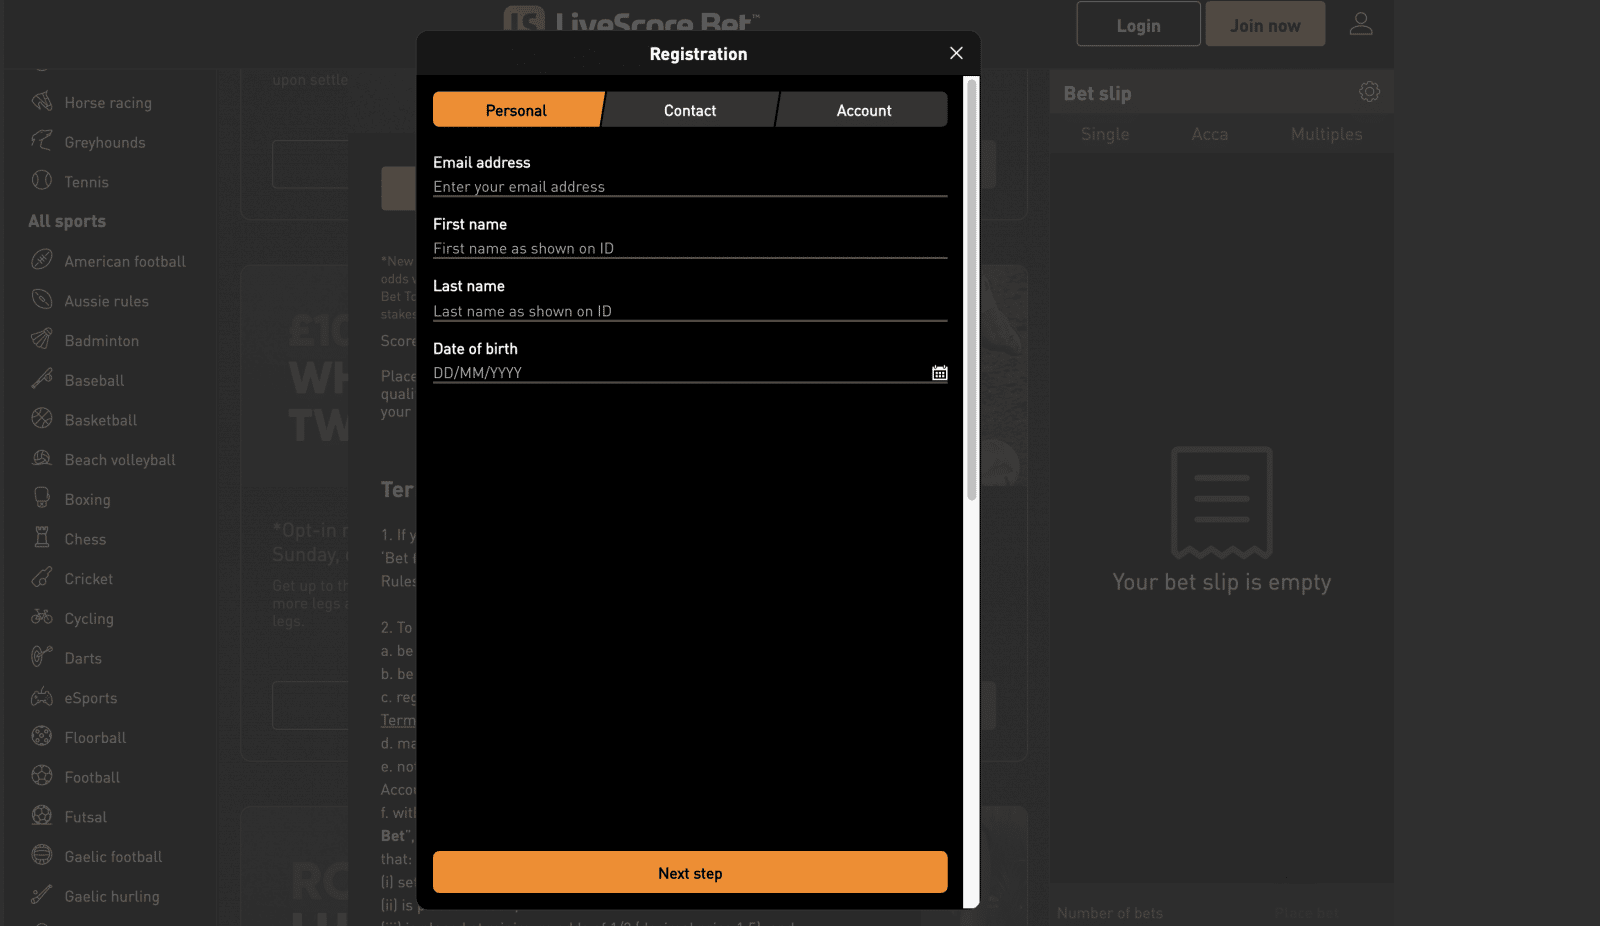
Task: Click the registration dialog scrollbar
Action: pyautogui.click(x=971, y=290)
